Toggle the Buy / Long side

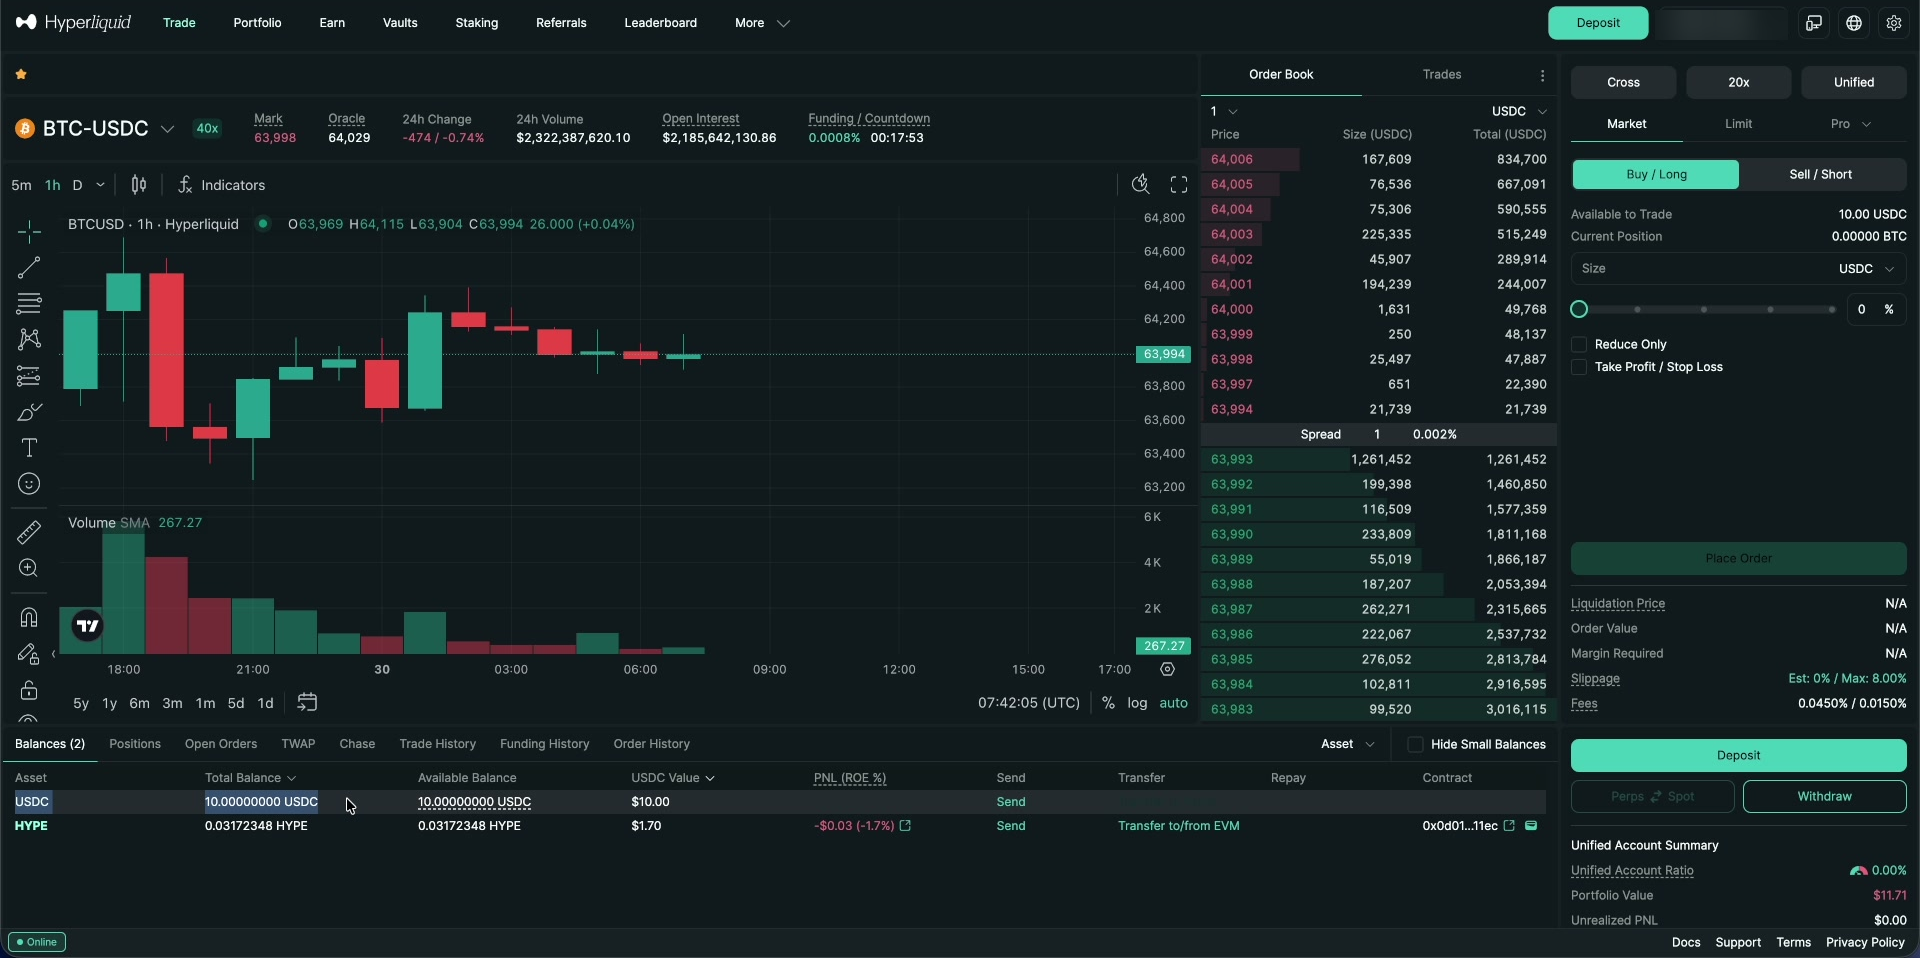pyautogui.click(x=1656, y=174)
